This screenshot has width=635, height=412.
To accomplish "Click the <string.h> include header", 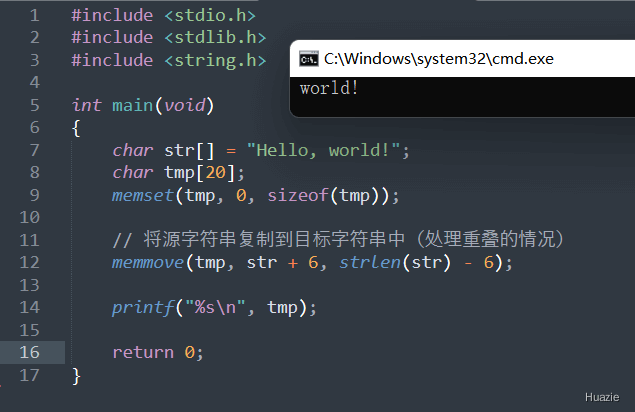I will point(215,60).
